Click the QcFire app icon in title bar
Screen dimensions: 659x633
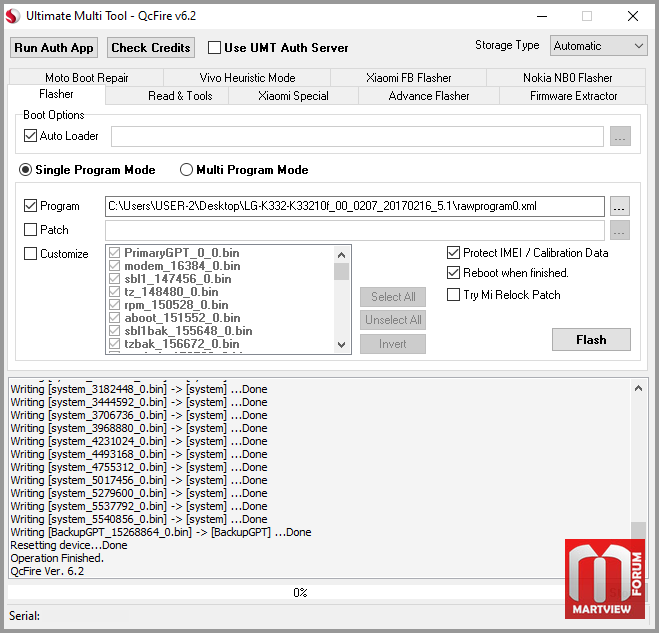coord(13,16)
